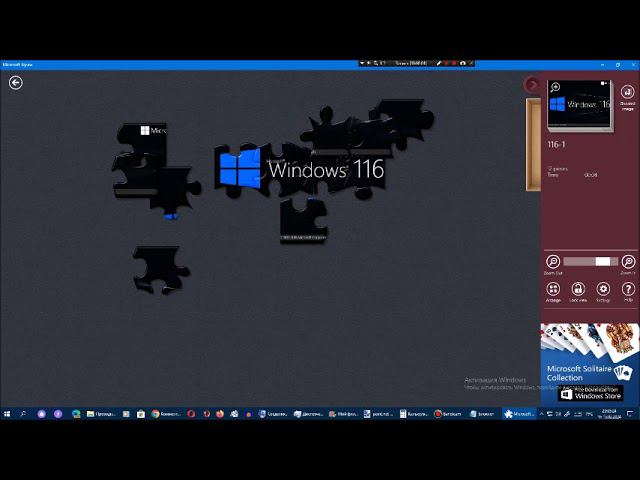Click the Zoom Out magnifier
The image size is (640, 480).
(x=553, y=262)
